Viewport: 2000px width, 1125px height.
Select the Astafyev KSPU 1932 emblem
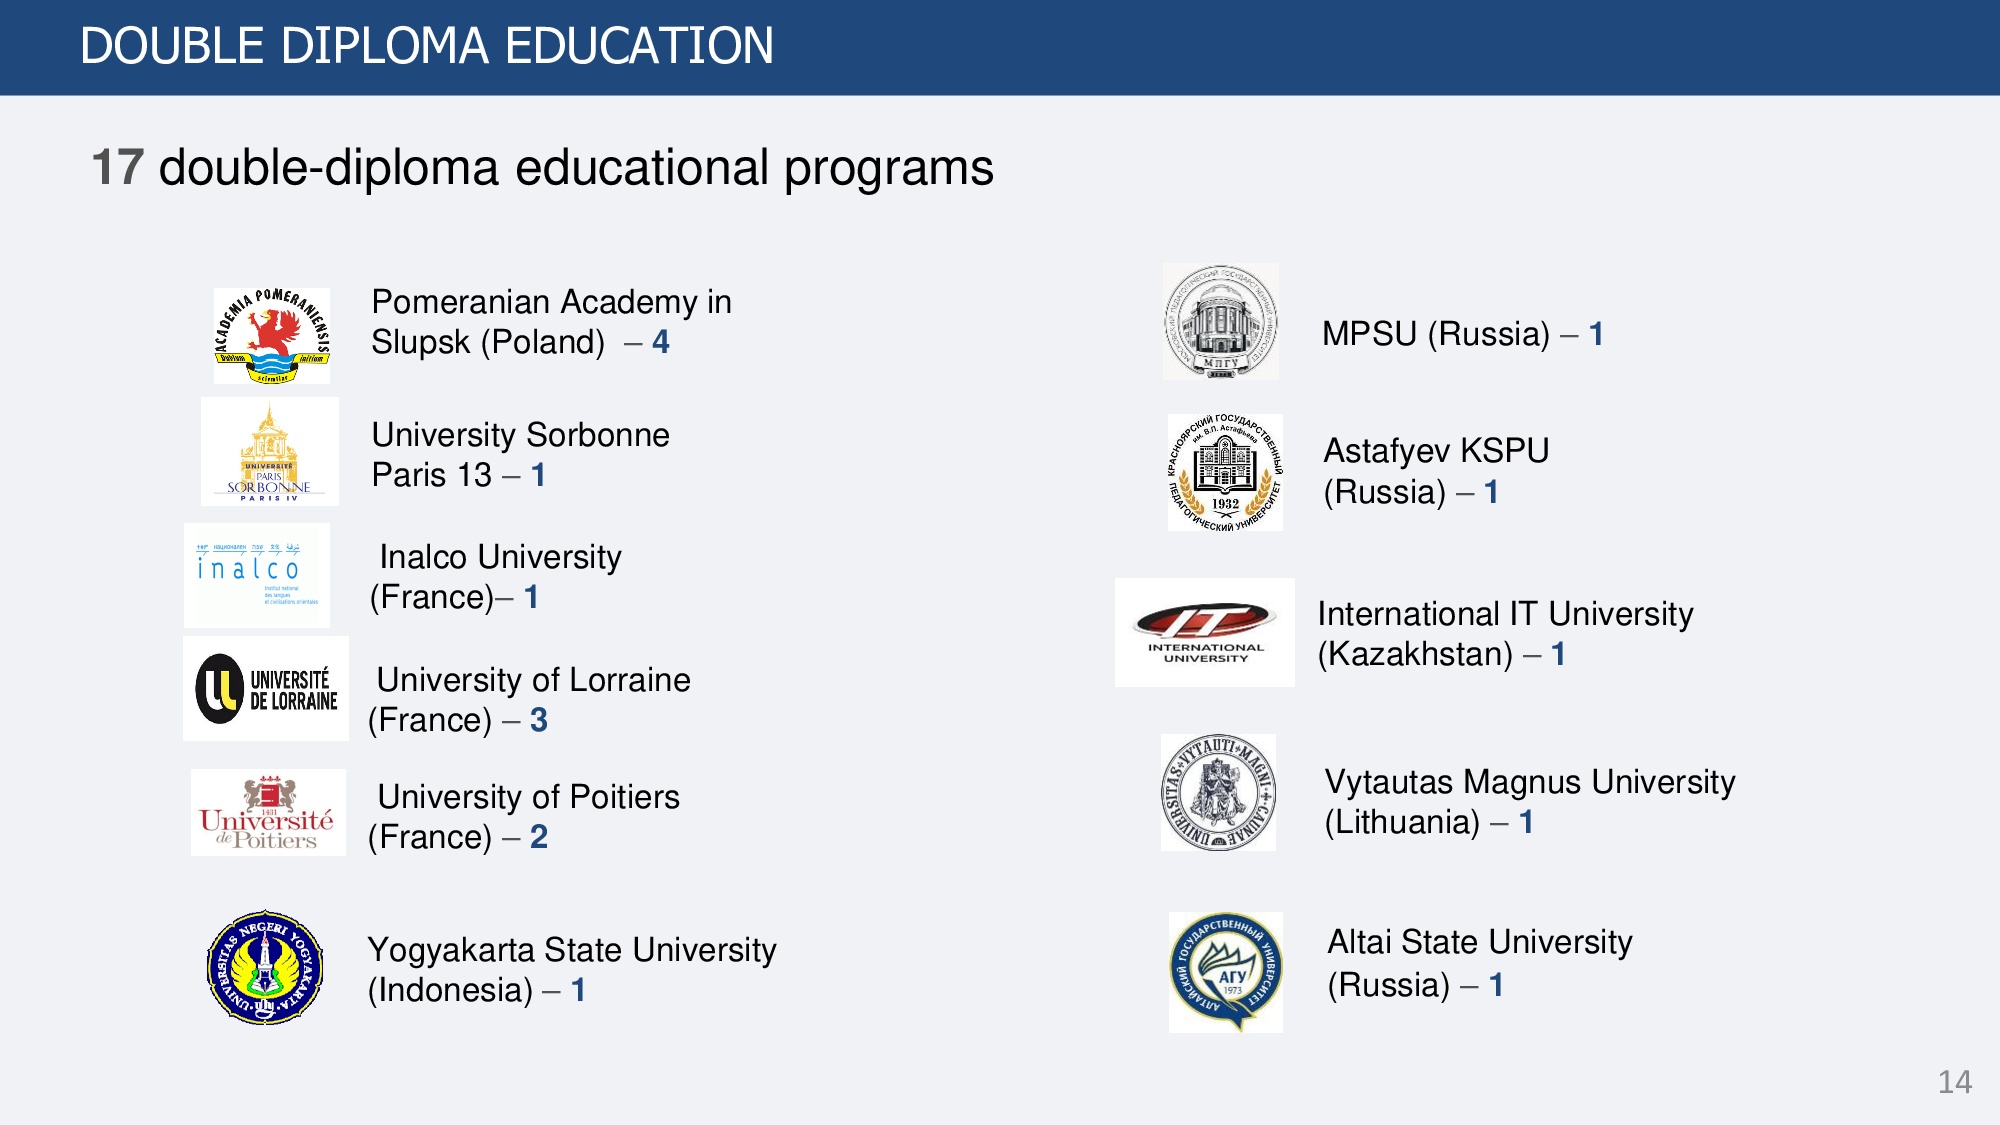tap(1225, 472)
